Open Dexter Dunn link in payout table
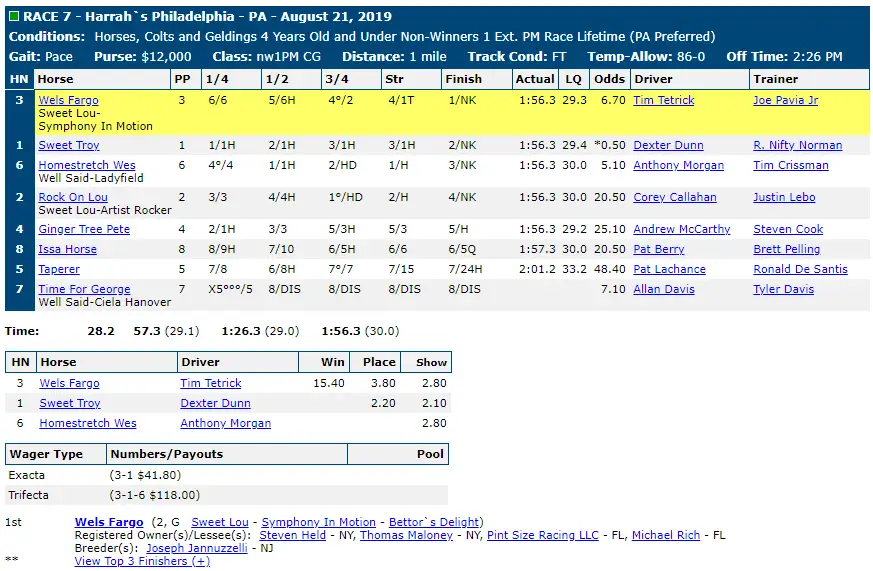873x571 pixels. (x=215, y=403)
